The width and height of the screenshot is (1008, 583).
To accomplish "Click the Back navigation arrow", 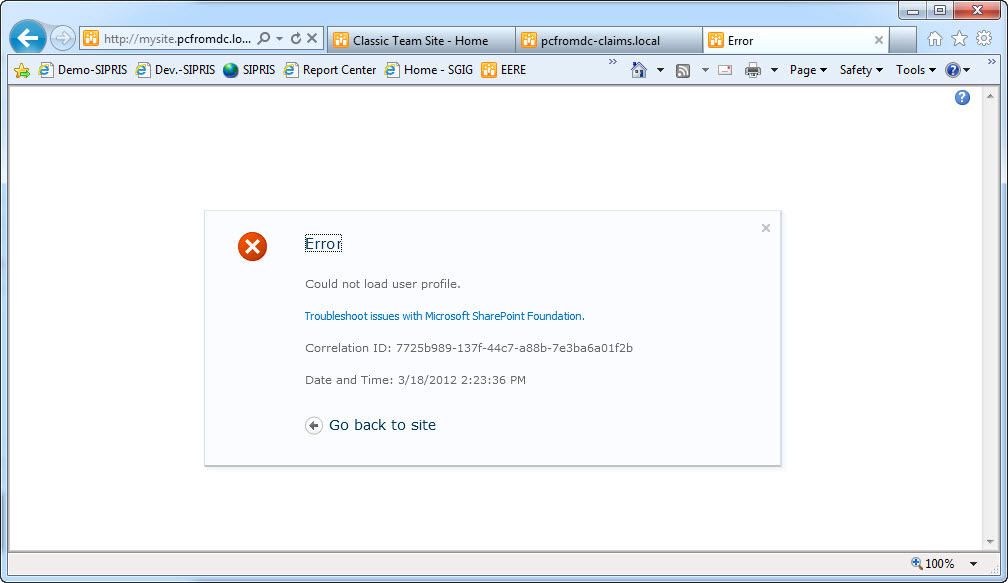I will tap(27, 37).
